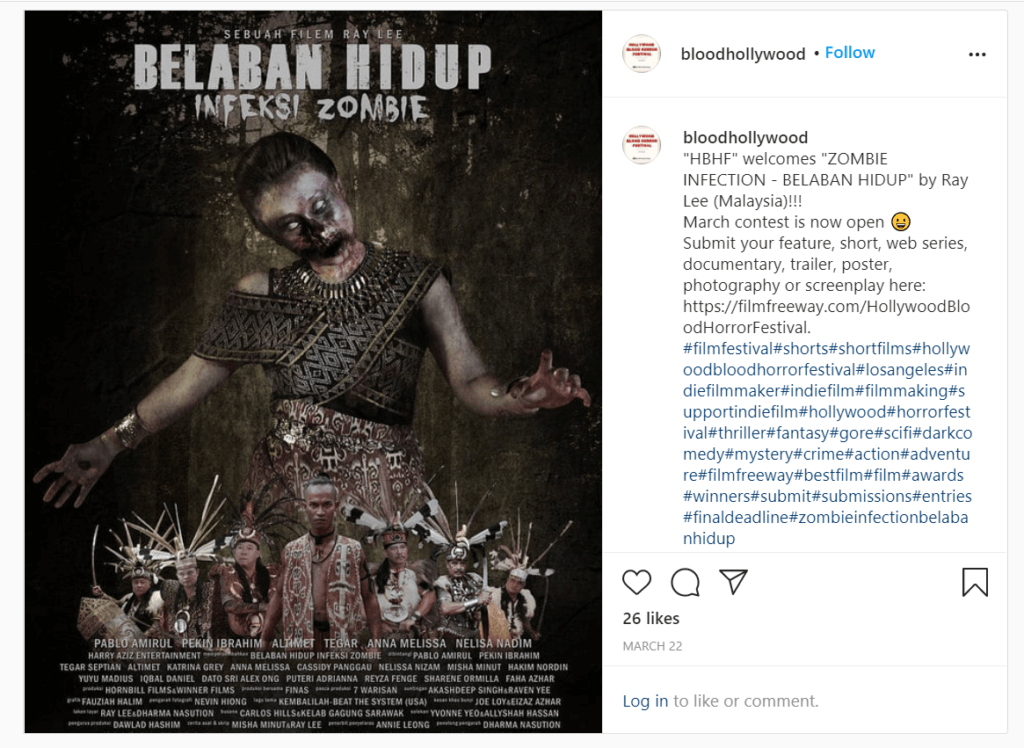
Task: Open the three-dot more options menu
Action: coord(977,54)
